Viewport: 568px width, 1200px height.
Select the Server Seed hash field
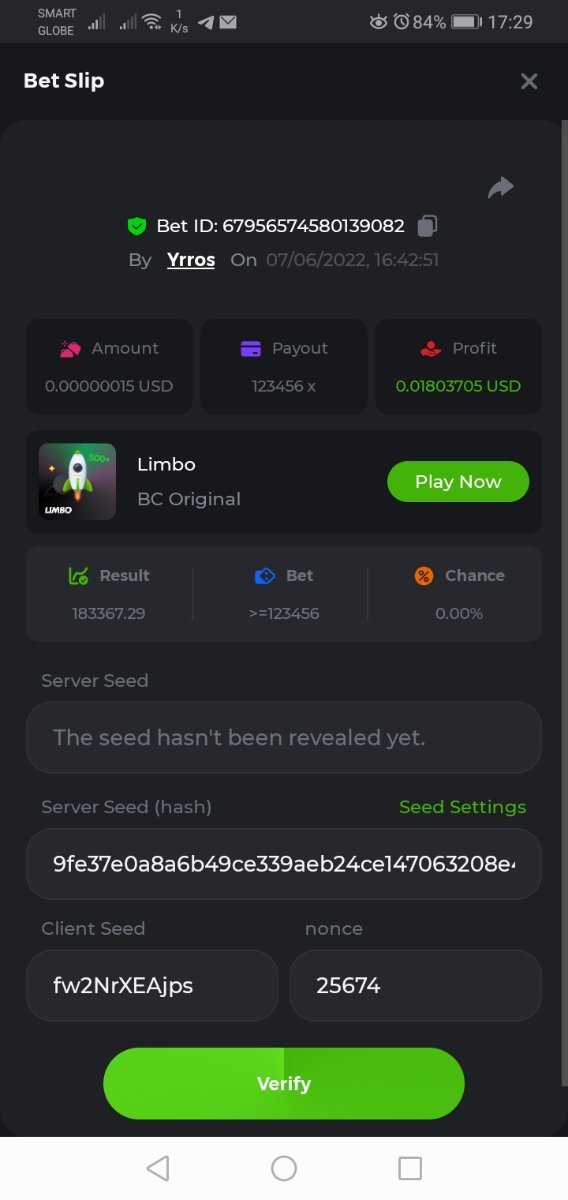pos(284,864)
